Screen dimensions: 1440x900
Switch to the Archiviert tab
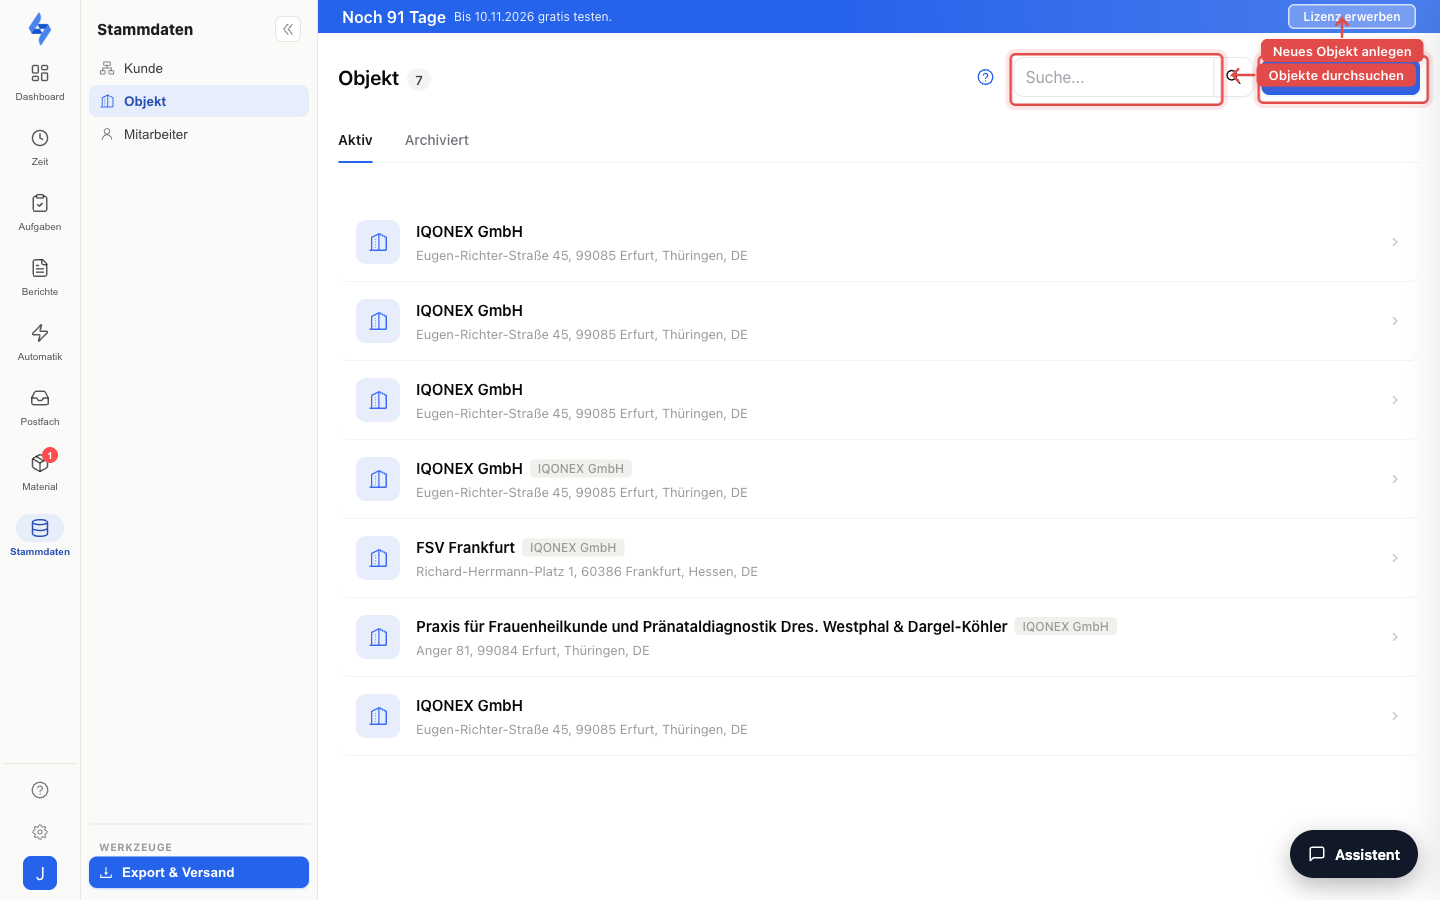pos(437,140)
